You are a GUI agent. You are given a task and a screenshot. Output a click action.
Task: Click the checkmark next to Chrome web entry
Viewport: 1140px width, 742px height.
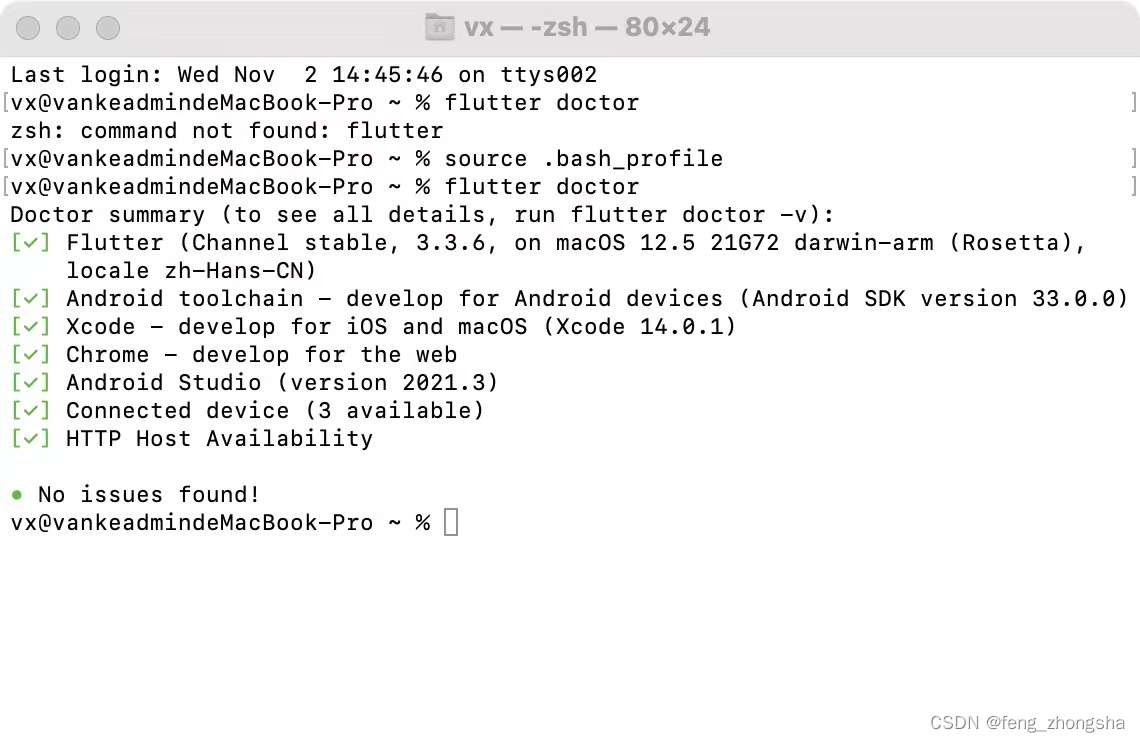click(x=30, y=354)
